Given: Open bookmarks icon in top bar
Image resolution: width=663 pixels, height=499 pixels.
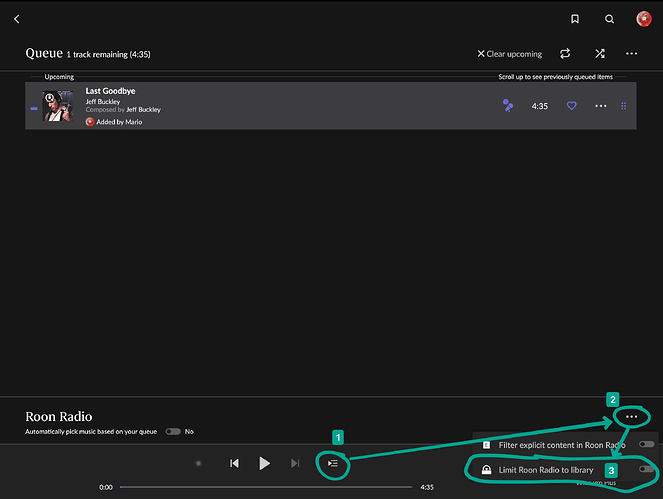Looking at the screenshot, I should coord(575,19).
